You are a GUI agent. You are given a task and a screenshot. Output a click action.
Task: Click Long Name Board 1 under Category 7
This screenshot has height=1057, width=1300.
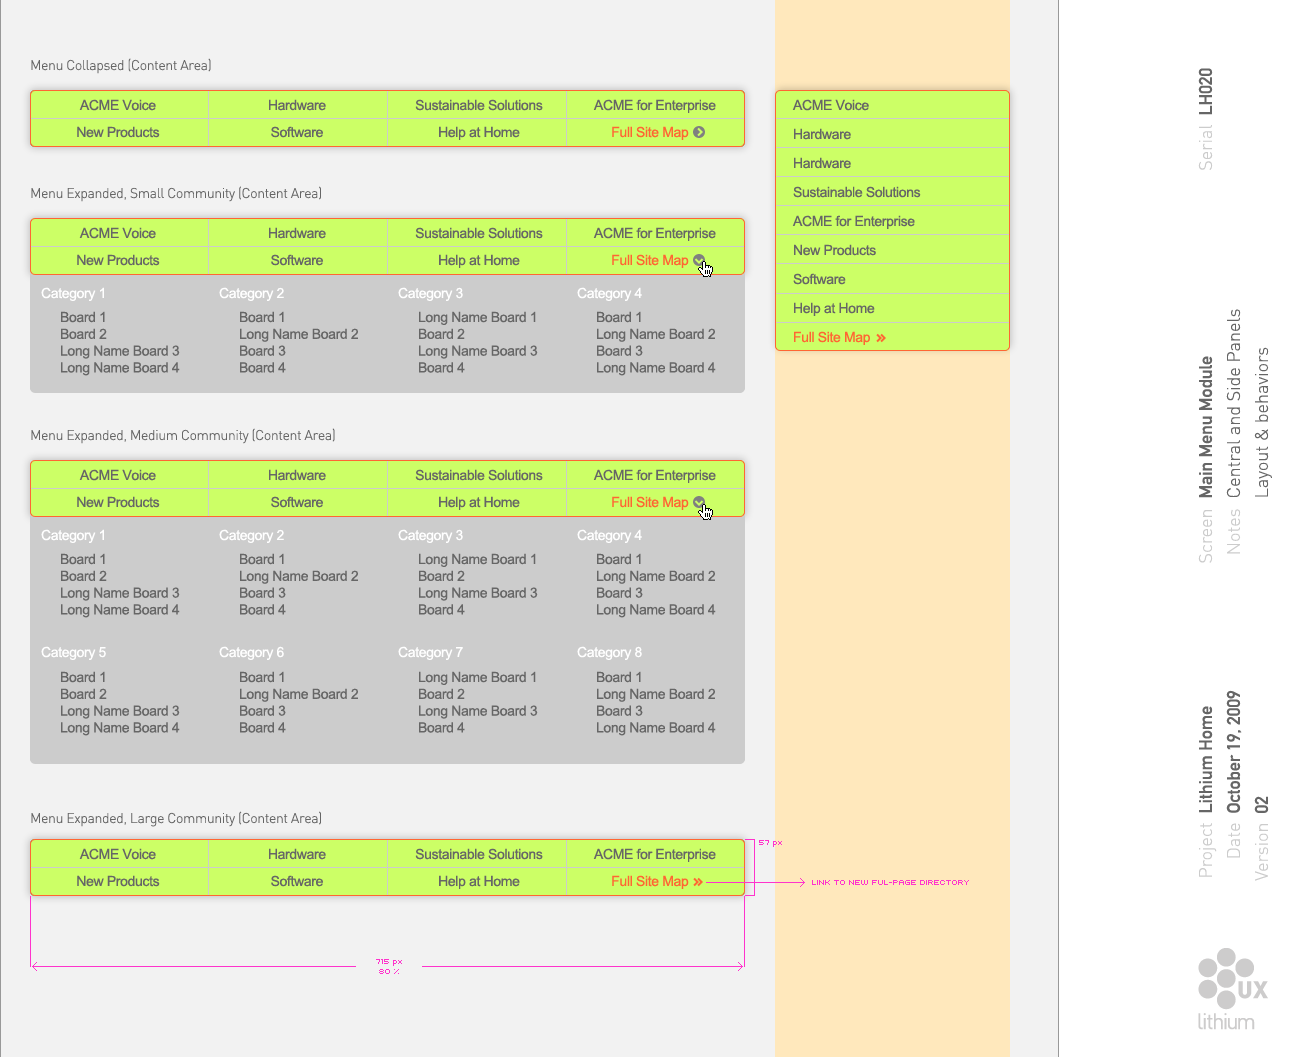[478, 677]
